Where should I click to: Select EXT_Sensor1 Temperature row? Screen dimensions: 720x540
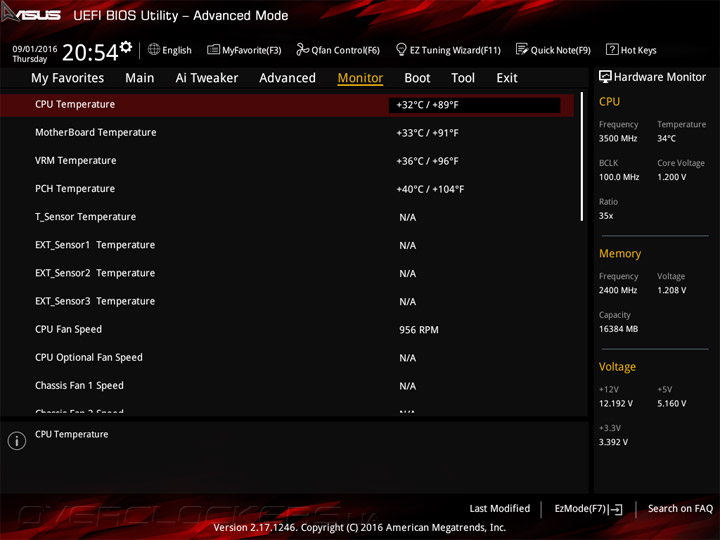coord(287,245)
